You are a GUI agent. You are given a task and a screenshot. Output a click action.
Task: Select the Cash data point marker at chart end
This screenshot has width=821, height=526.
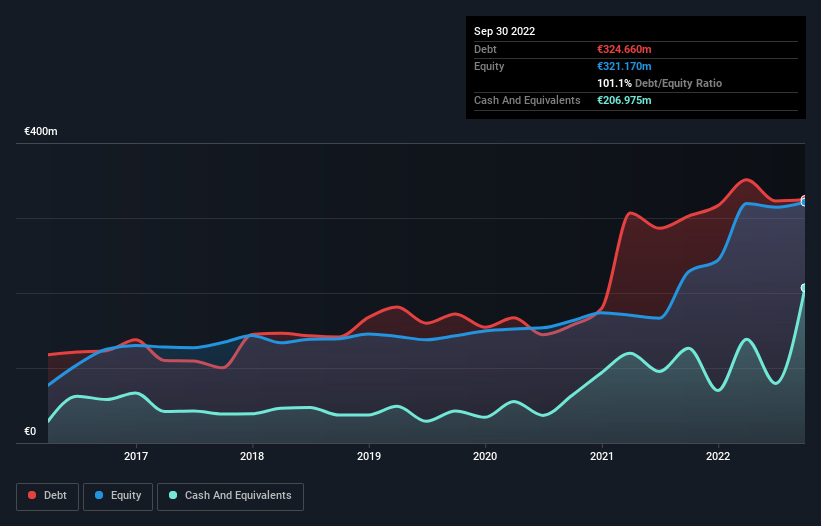804,288
